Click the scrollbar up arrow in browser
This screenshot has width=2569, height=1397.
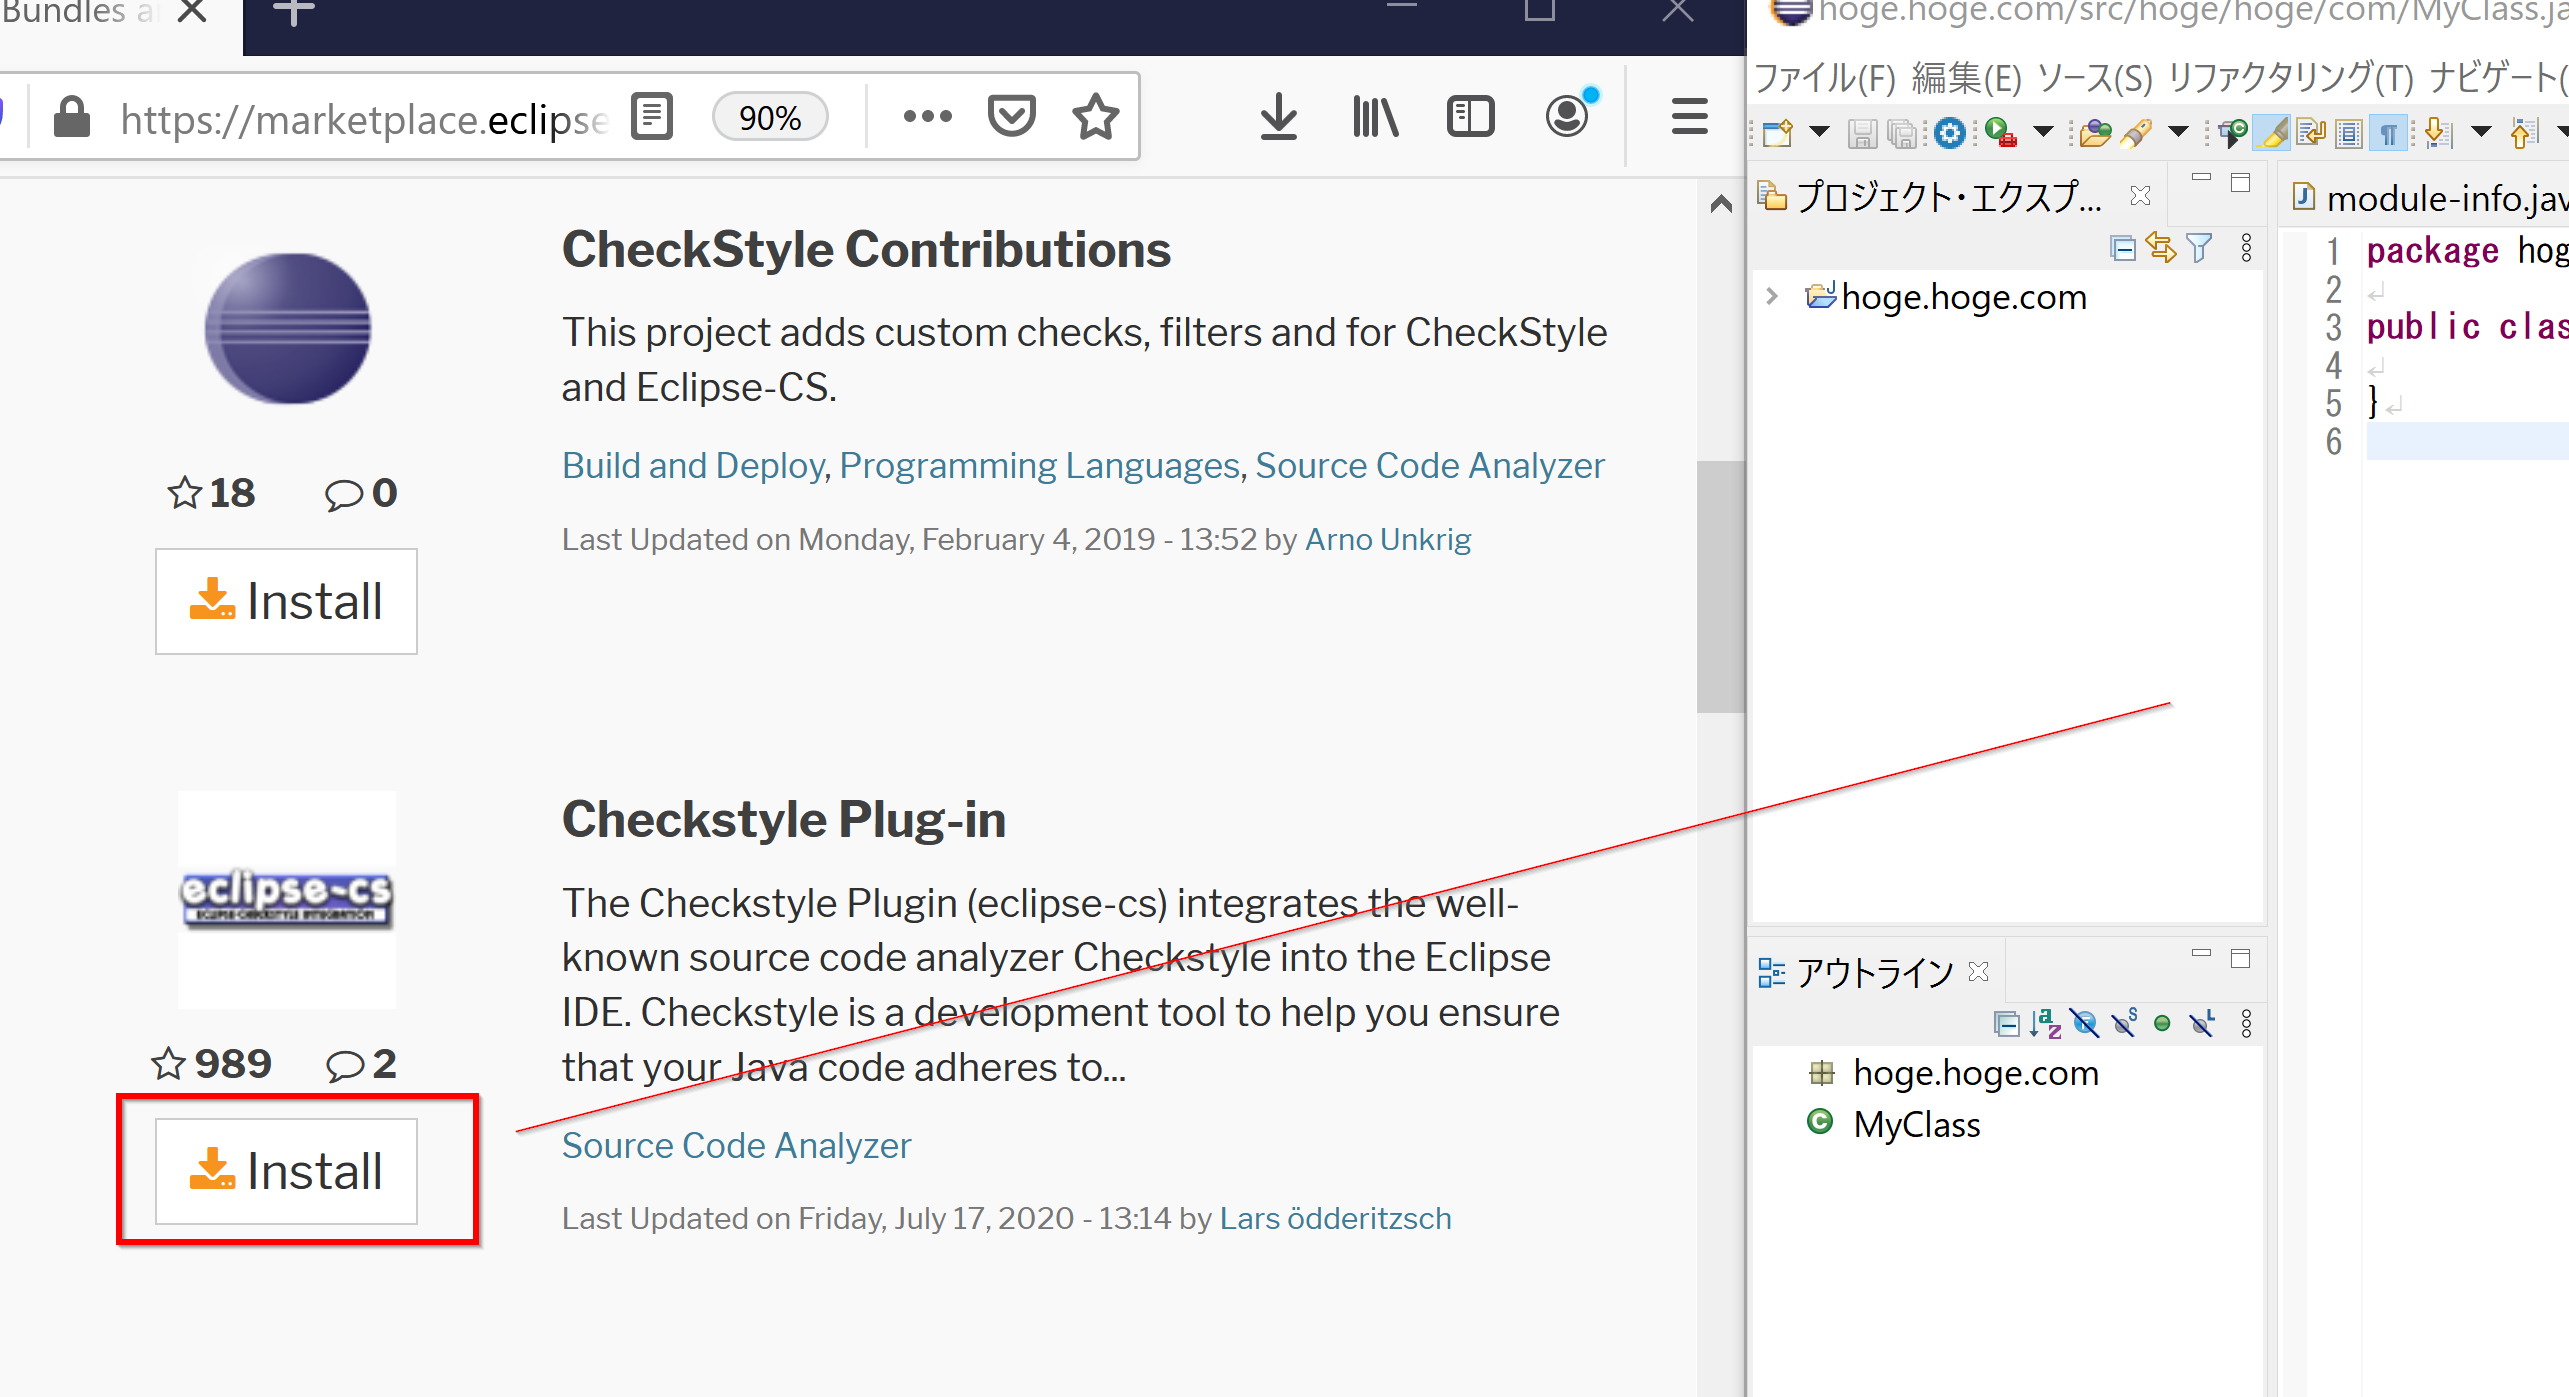tap(1720, 204)
